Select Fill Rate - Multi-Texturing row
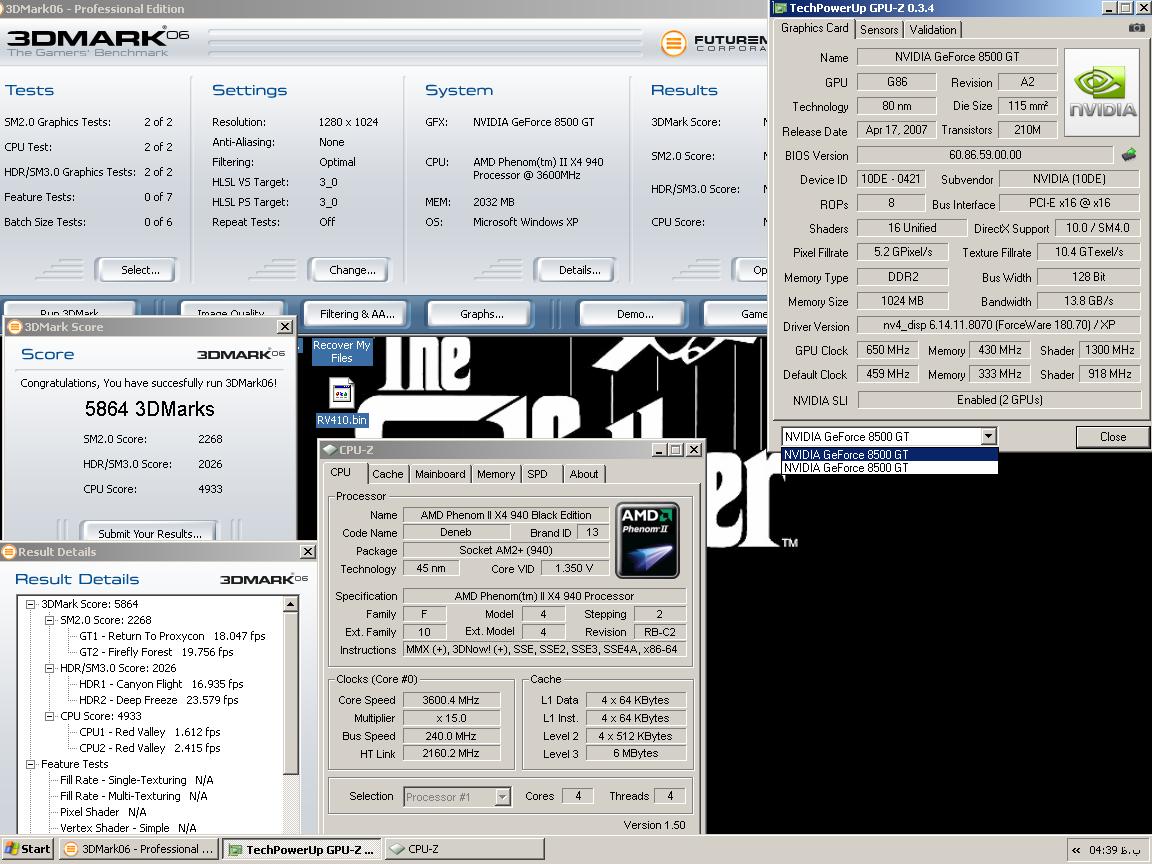This screenshot has width=1152, height=864. tap(134, 796)
